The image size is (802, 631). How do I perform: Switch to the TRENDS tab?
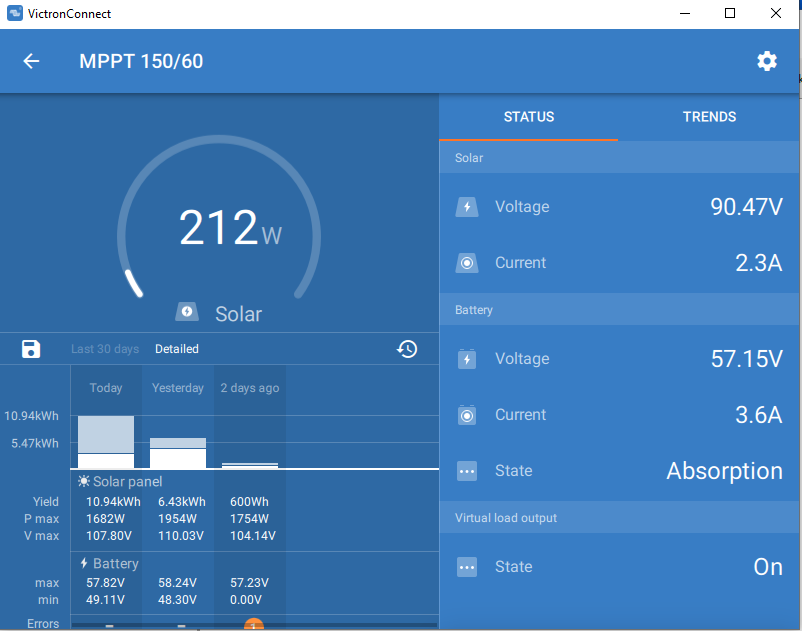[x=709, y=117]
